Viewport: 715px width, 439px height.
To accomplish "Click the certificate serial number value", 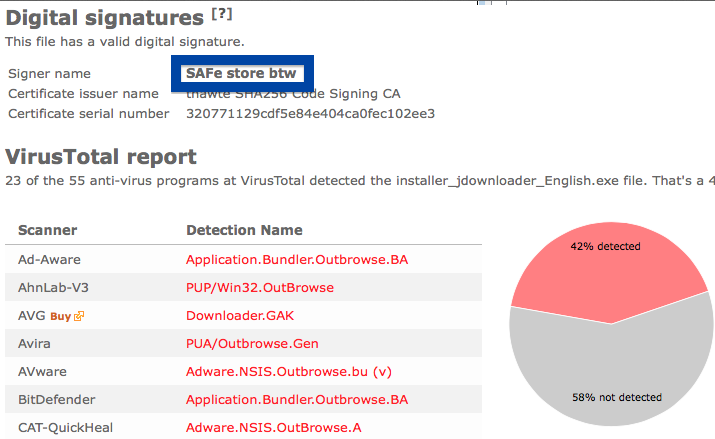I will pos(311,114).
